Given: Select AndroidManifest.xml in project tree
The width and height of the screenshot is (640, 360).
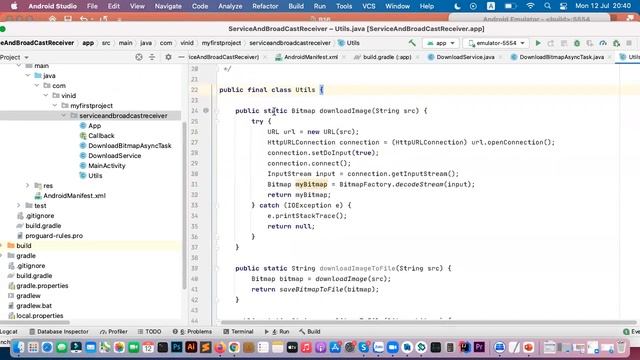Looking at the screenshot, I should tap(70, 196).
